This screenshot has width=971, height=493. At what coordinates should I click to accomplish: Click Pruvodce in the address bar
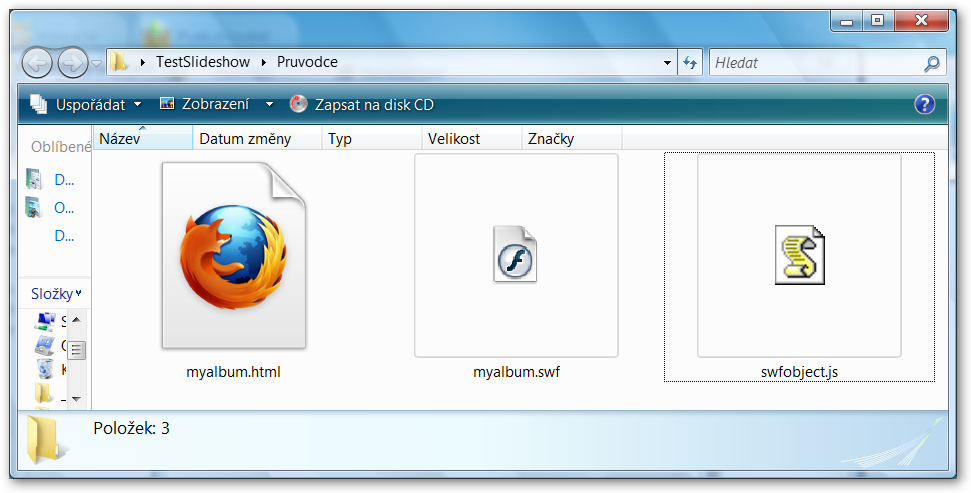pos(307,62)
